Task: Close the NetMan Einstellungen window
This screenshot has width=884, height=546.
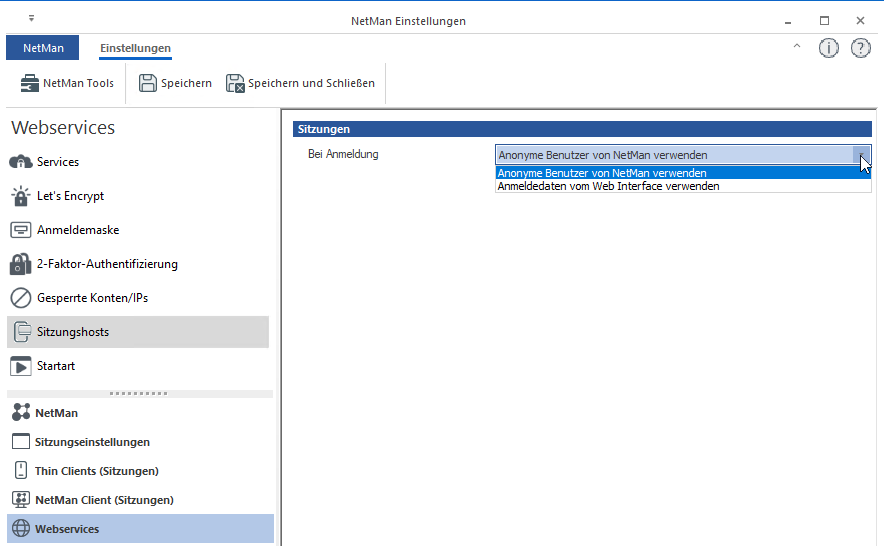Action: pyautogui.click(x=860, y=21)
